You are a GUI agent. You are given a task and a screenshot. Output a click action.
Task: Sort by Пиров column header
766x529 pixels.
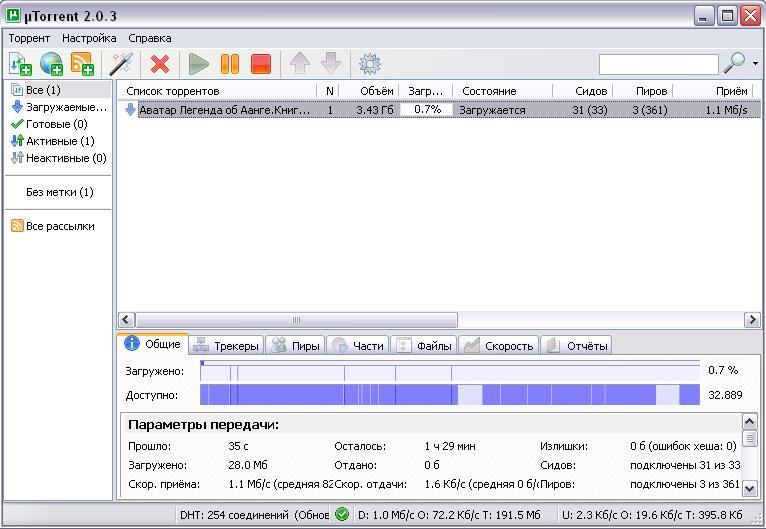[643, 91]
